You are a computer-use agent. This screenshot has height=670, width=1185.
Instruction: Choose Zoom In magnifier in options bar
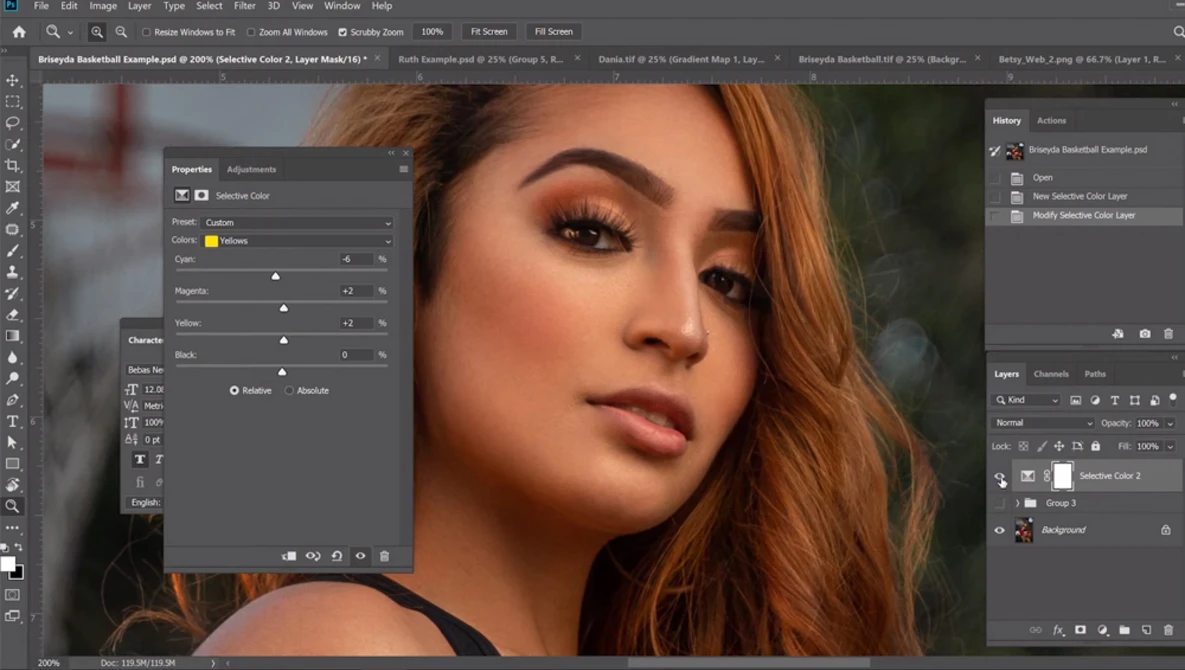pos(97,32)
